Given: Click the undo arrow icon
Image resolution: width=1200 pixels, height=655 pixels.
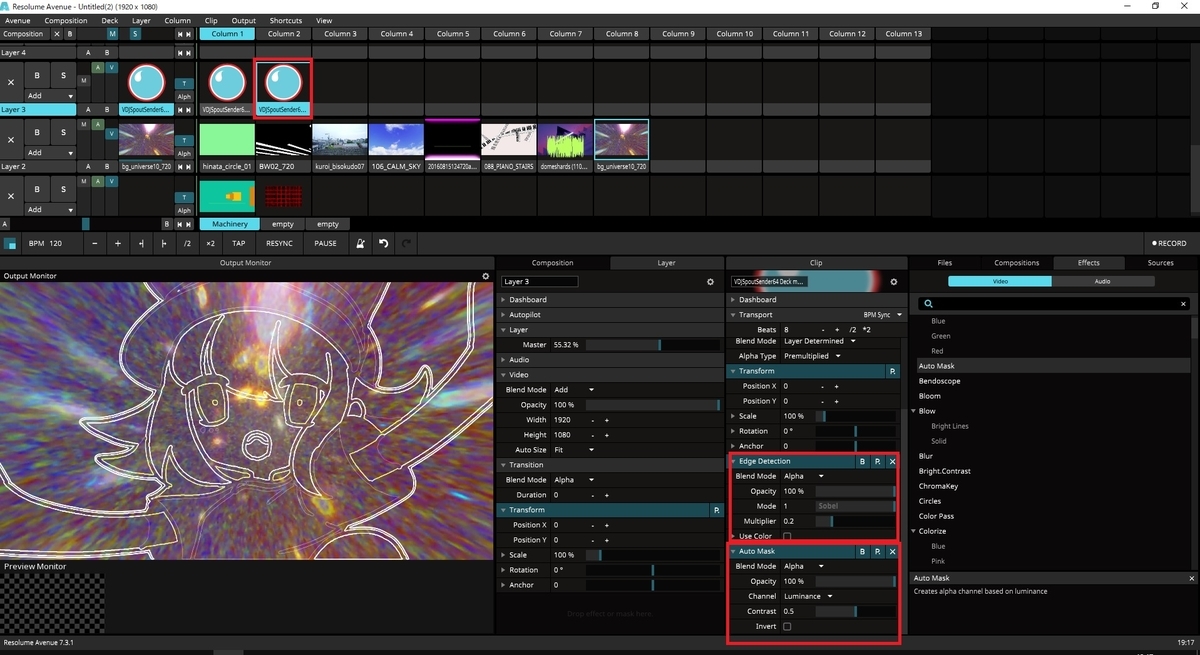Looking at the screenshot, I should click(383, 243).
